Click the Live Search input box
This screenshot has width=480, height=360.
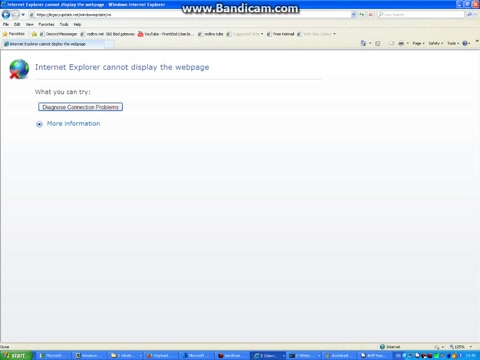421,15
